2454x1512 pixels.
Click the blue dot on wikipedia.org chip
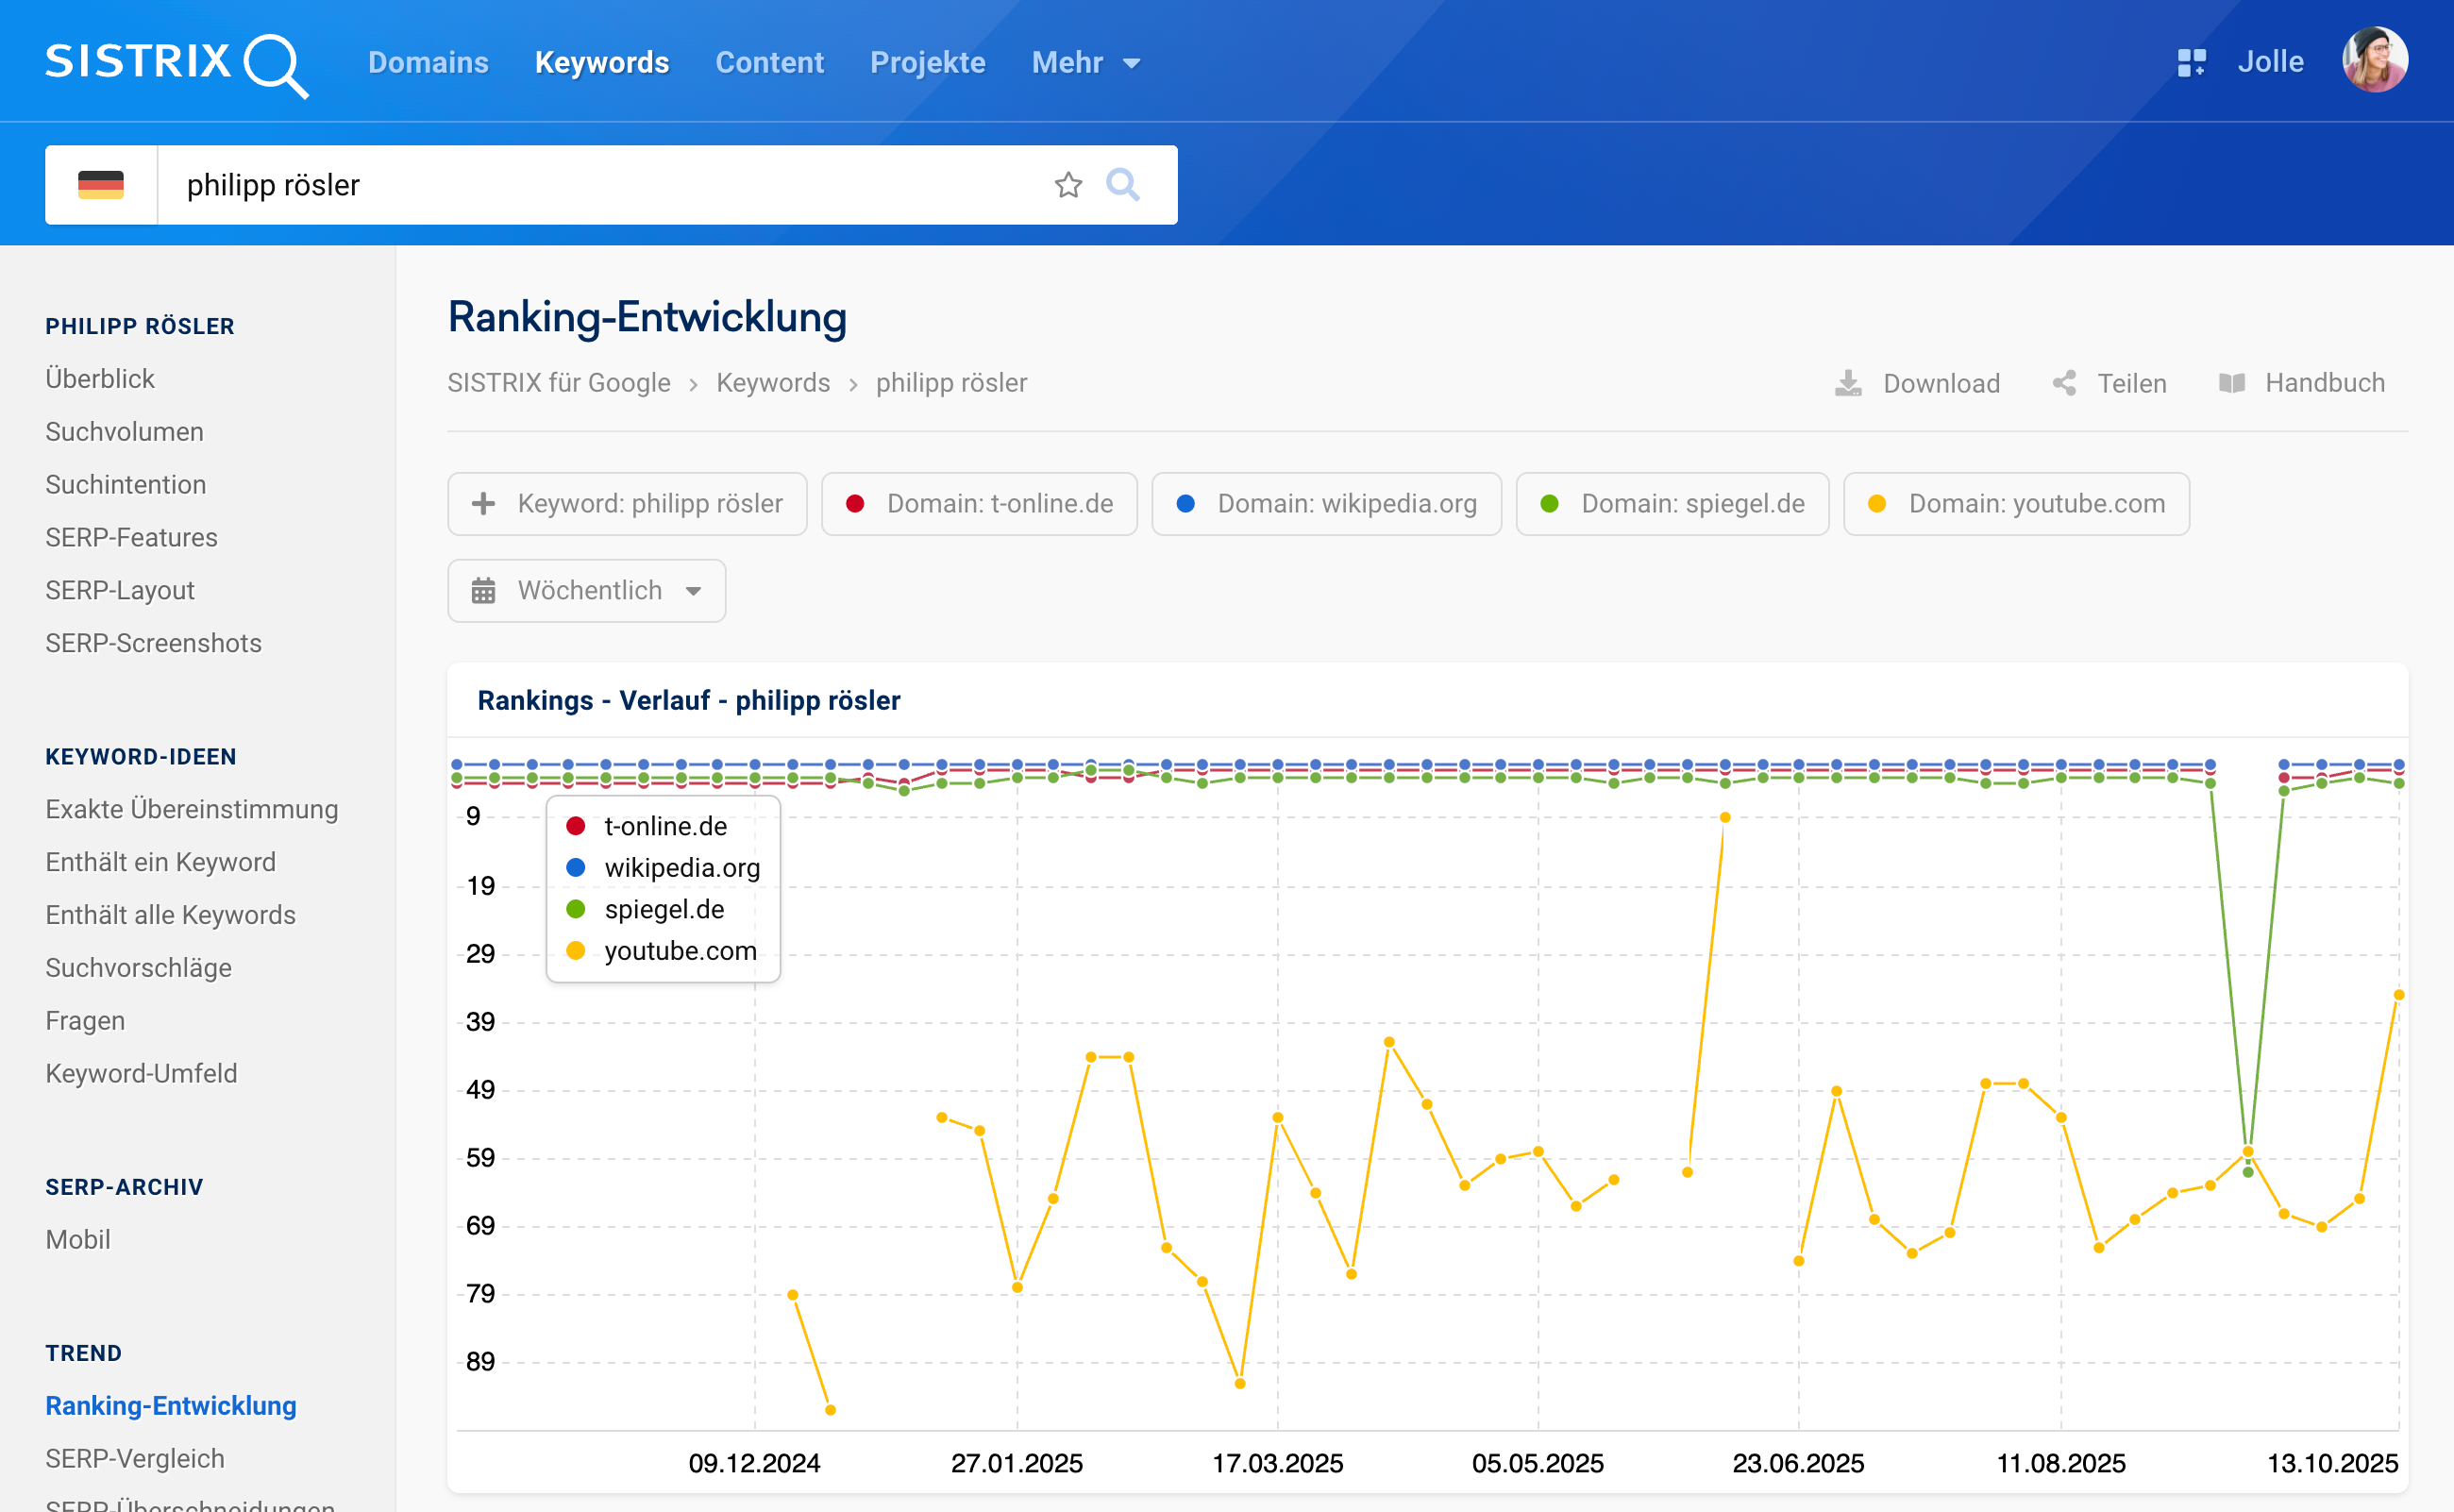pos(1186,504)
